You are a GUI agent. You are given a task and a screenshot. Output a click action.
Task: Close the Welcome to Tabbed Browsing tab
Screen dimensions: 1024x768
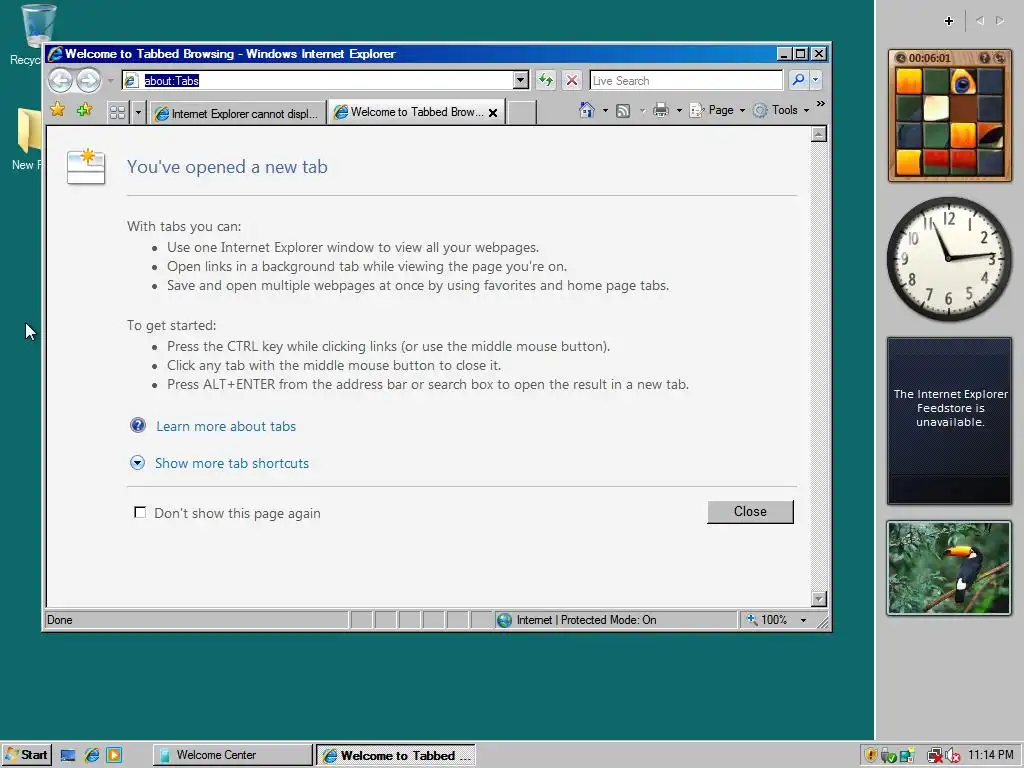pos(493,113)
